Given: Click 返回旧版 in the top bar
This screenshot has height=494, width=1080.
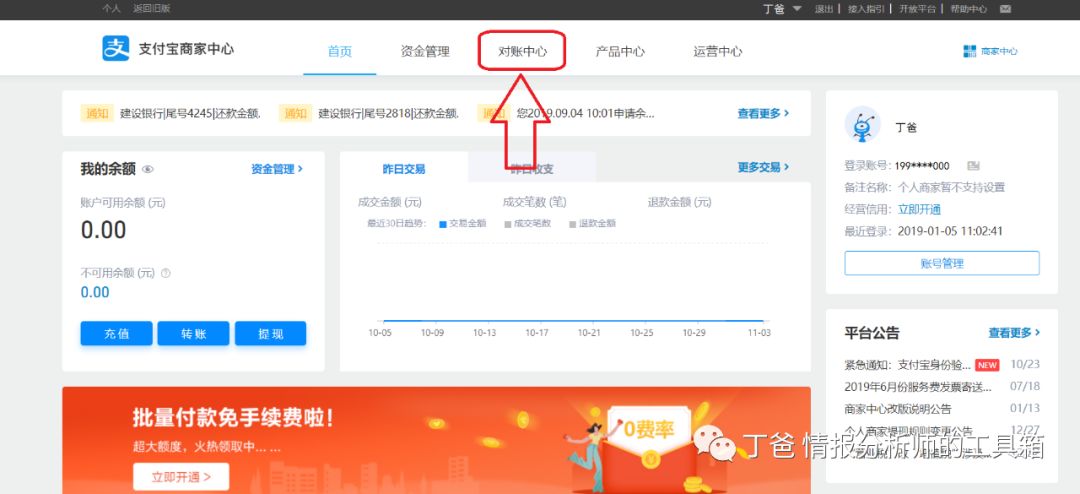Looking at the screenshot, I should coord(152,9).
